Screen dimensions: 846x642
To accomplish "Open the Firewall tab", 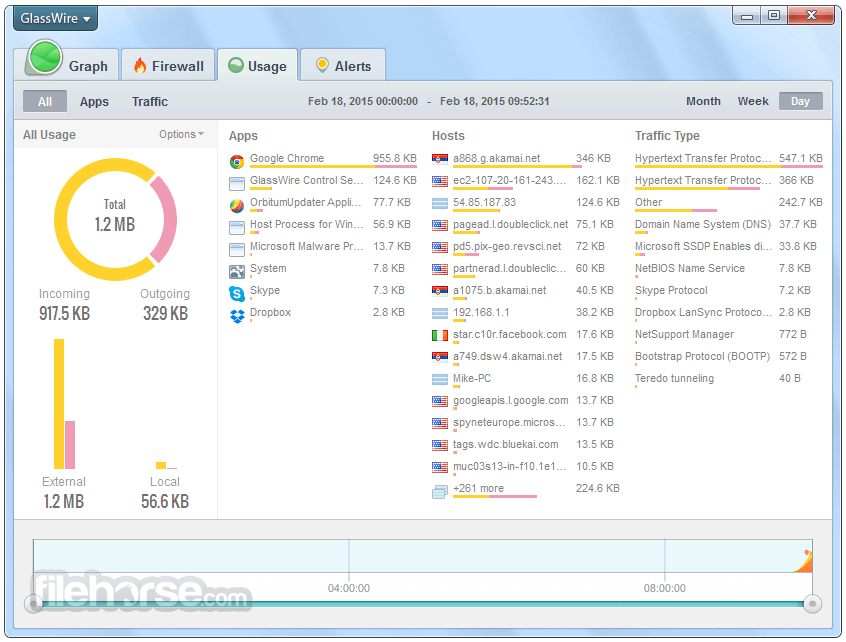I will pos(168,65).
